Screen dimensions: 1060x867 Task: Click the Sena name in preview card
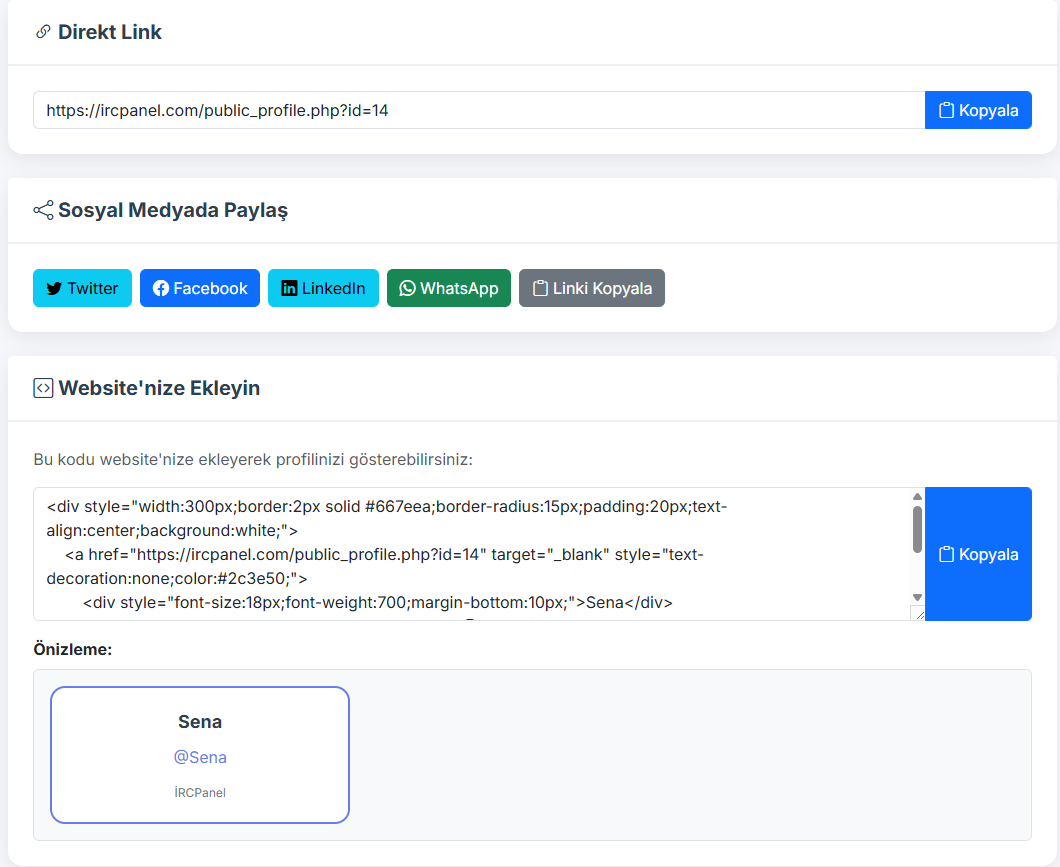tap(200, 721)
